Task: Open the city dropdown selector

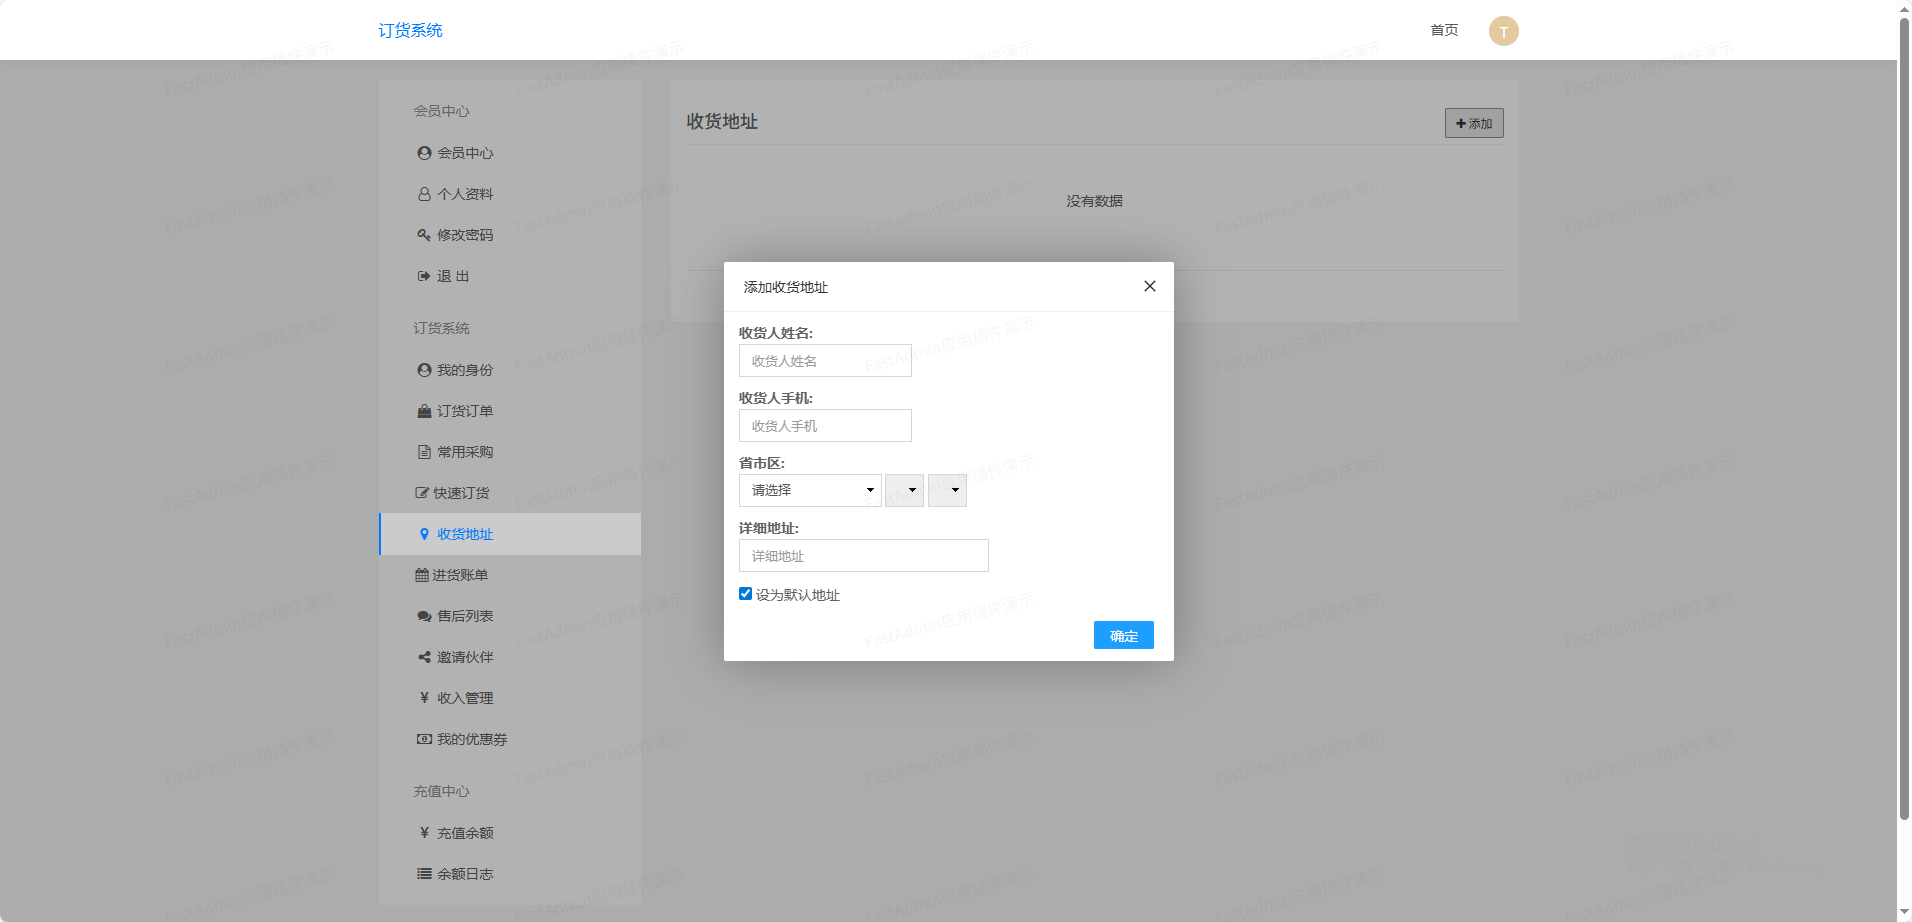Action: pos(904,490)
